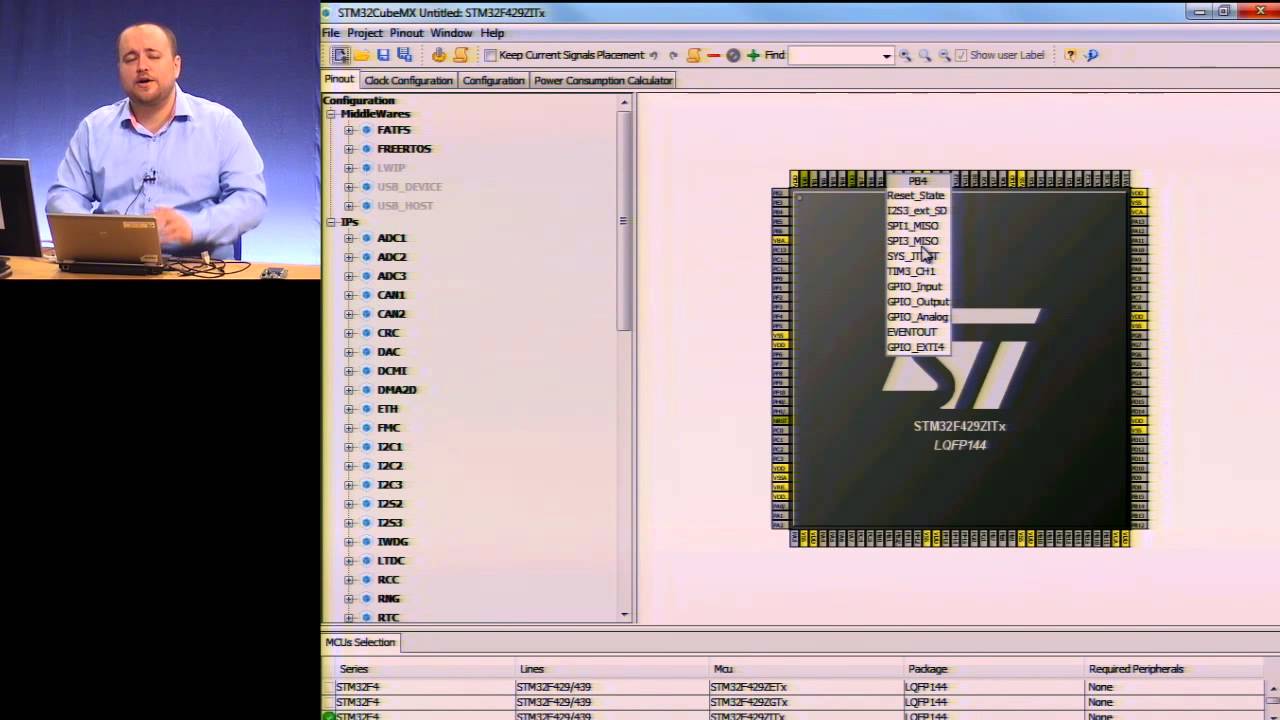
Task: Choose GPIO_Output in the PB4 pin menu
Action: pyautogui.click(x=918, y=302)
